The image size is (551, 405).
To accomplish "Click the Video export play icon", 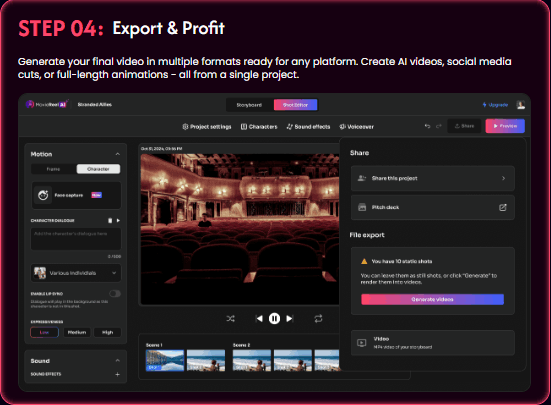I will pos(362,343).
